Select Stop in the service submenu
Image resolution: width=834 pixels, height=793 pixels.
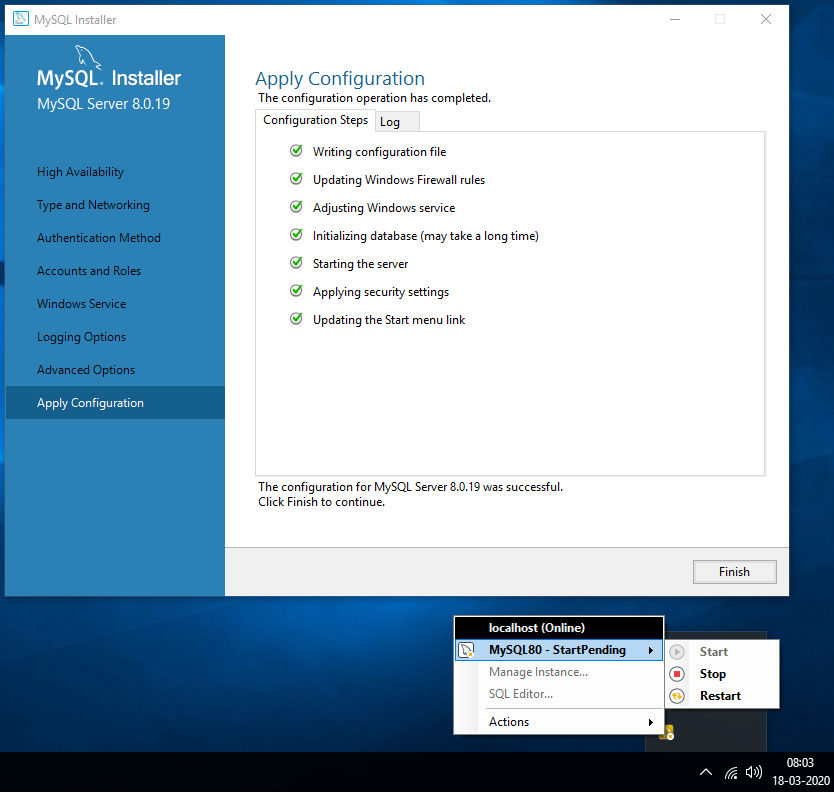click(x=722, y=674)
